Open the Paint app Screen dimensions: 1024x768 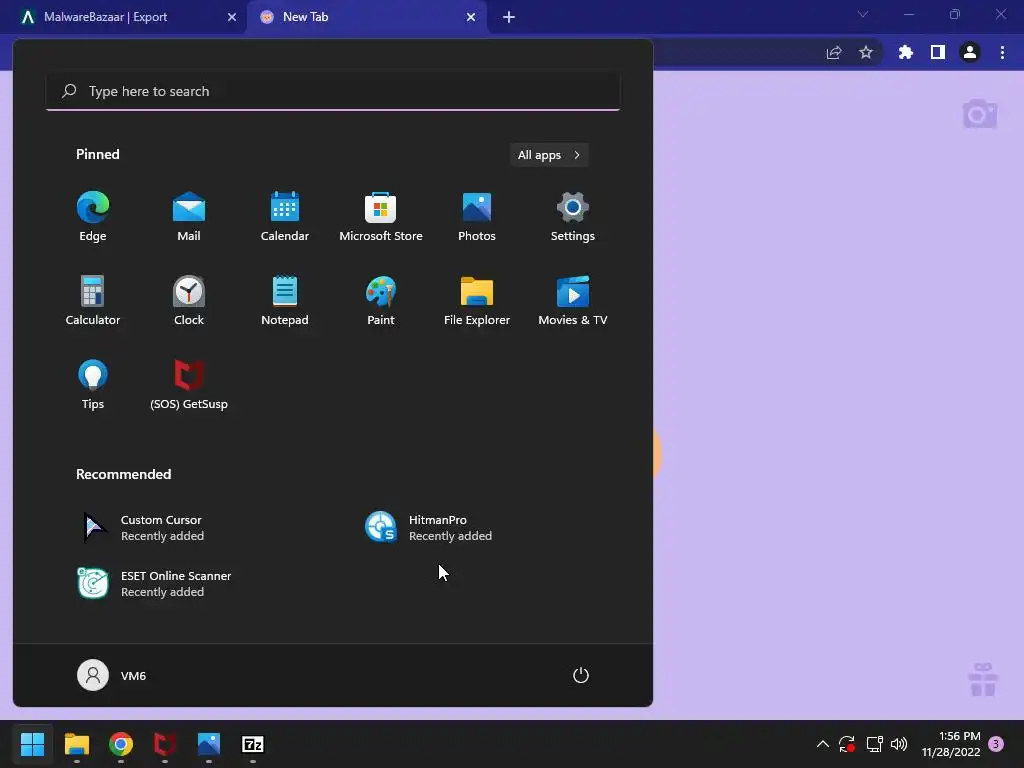pyautogui.click(x=381, y=301)
